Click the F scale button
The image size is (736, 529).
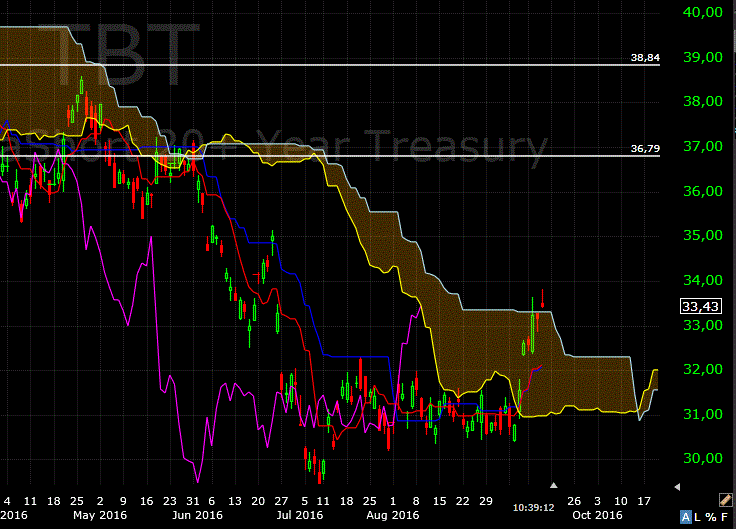coord(724,516)
